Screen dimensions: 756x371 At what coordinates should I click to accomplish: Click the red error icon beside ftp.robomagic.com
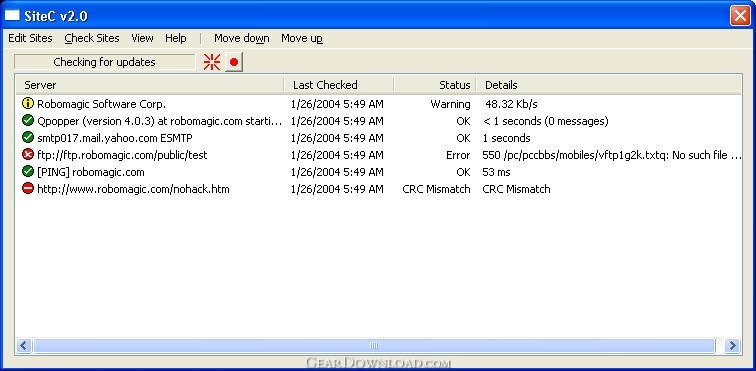pos(28,155)
